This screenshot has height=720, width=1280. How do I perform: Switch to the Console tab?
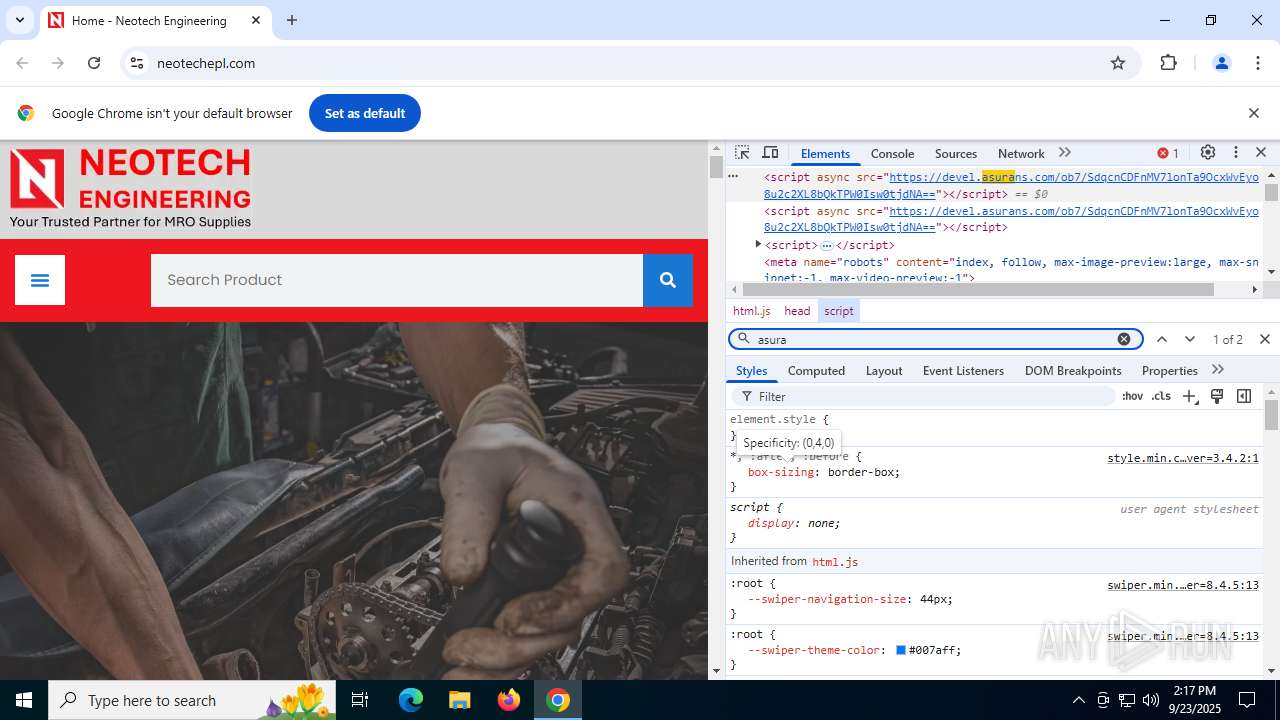892,153
